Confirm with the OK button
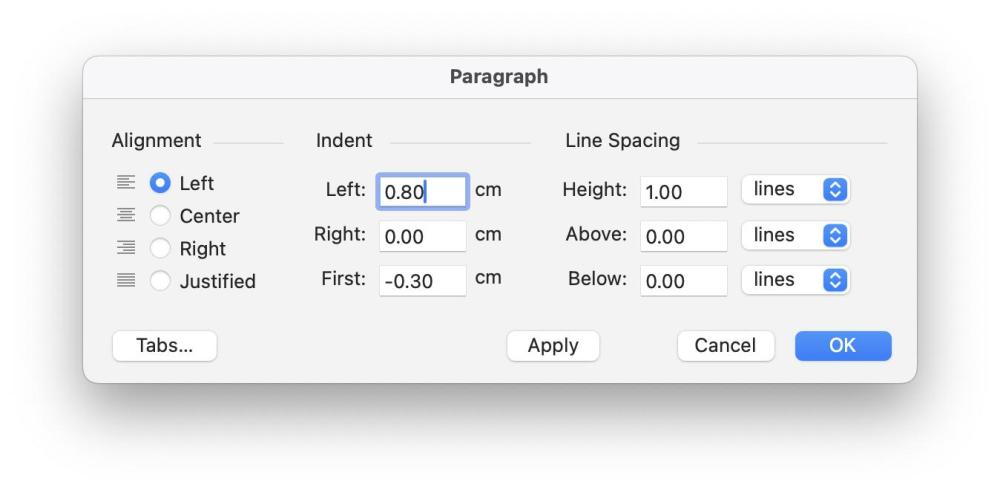This screenshot has height=493, width=1000. coord(842,345)
